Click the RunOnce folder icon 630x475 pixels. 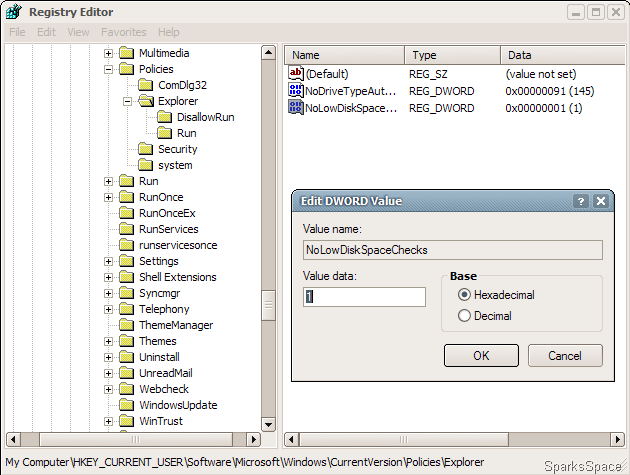point(127,197)
